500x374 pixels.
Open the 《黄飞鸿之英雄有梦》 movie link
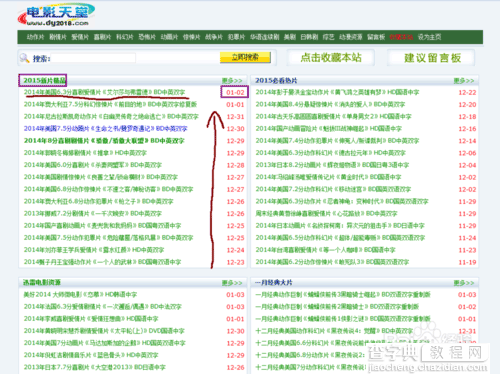[337, 92]
